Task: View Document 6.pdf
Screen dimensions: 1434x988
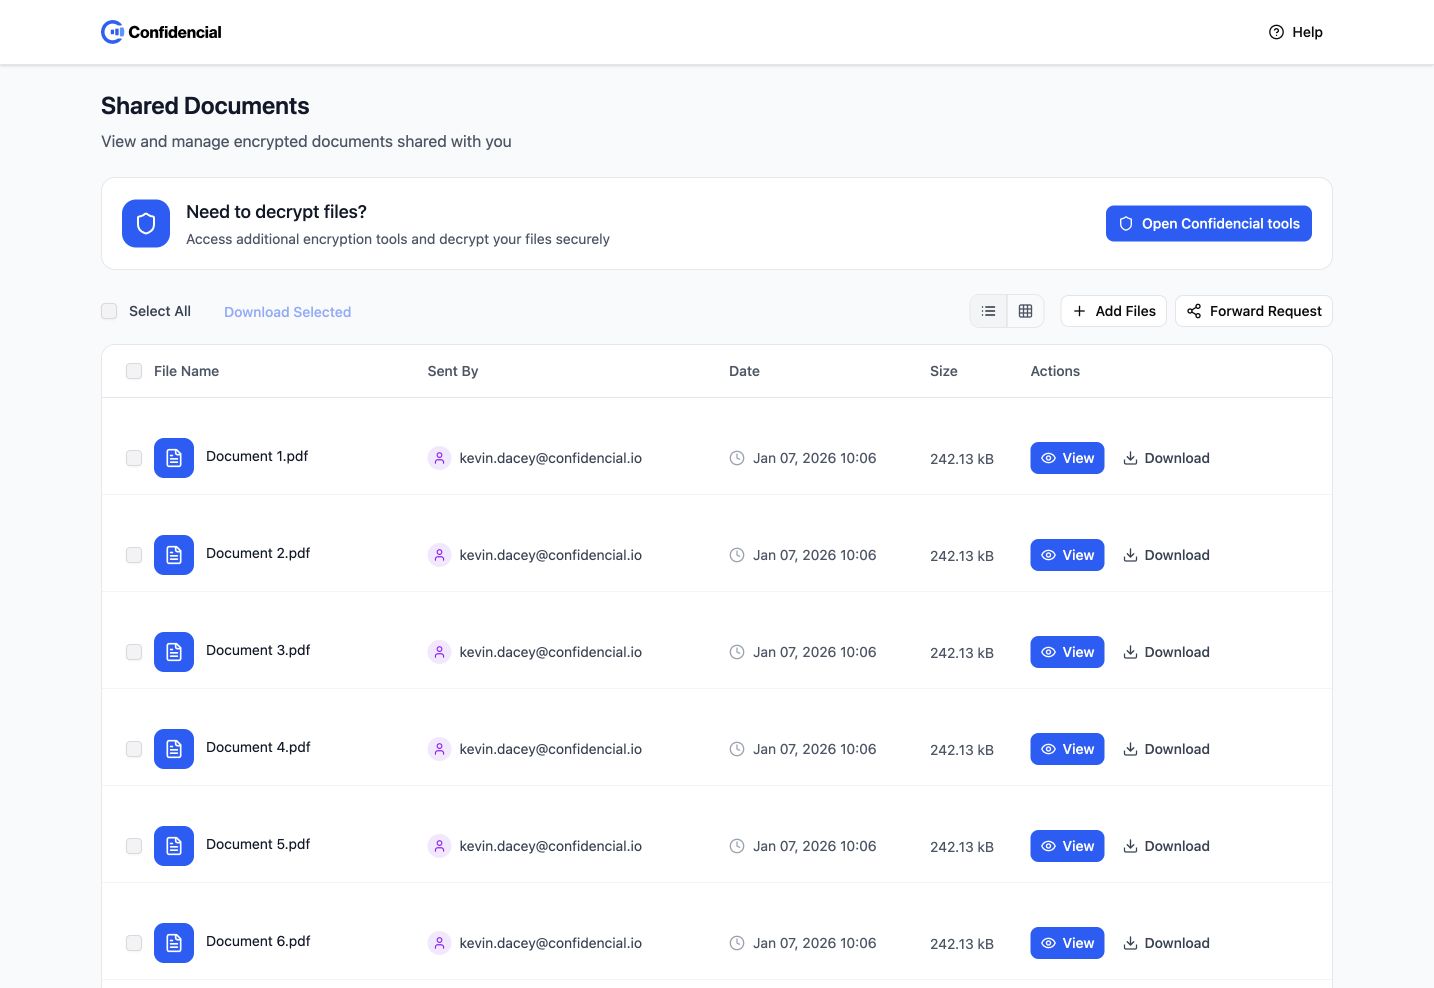Action: pyautogui.click(x=1067, y=943)
